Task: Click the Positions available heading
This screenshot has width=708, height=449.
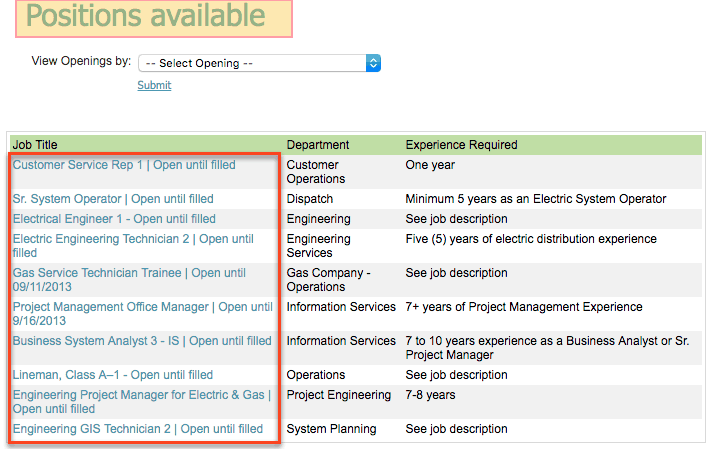Action: click(145, 16)
